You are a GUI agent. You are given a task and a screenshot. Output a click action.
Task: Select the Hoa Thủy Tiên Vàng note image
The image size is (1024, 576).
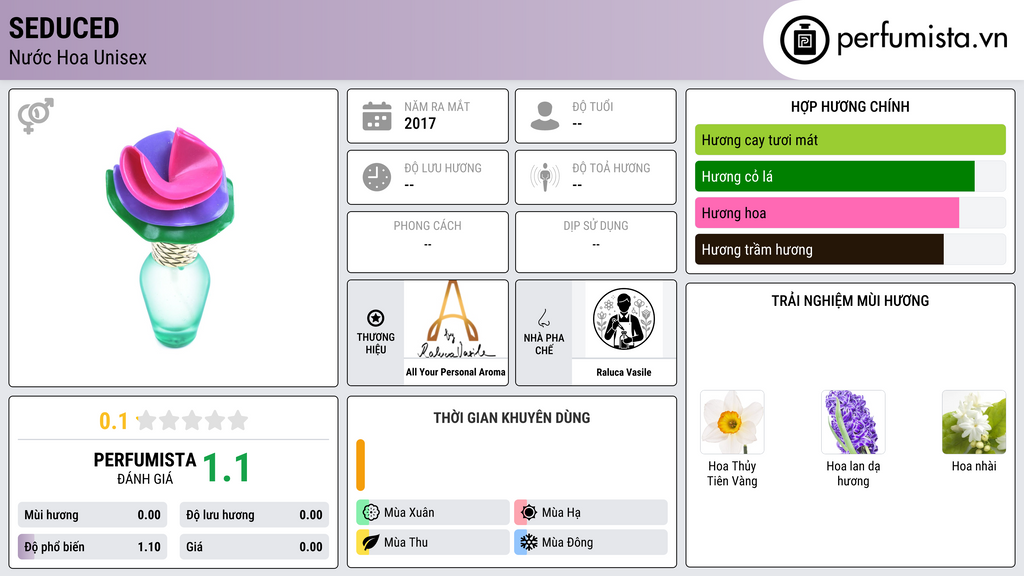(732, 422)
